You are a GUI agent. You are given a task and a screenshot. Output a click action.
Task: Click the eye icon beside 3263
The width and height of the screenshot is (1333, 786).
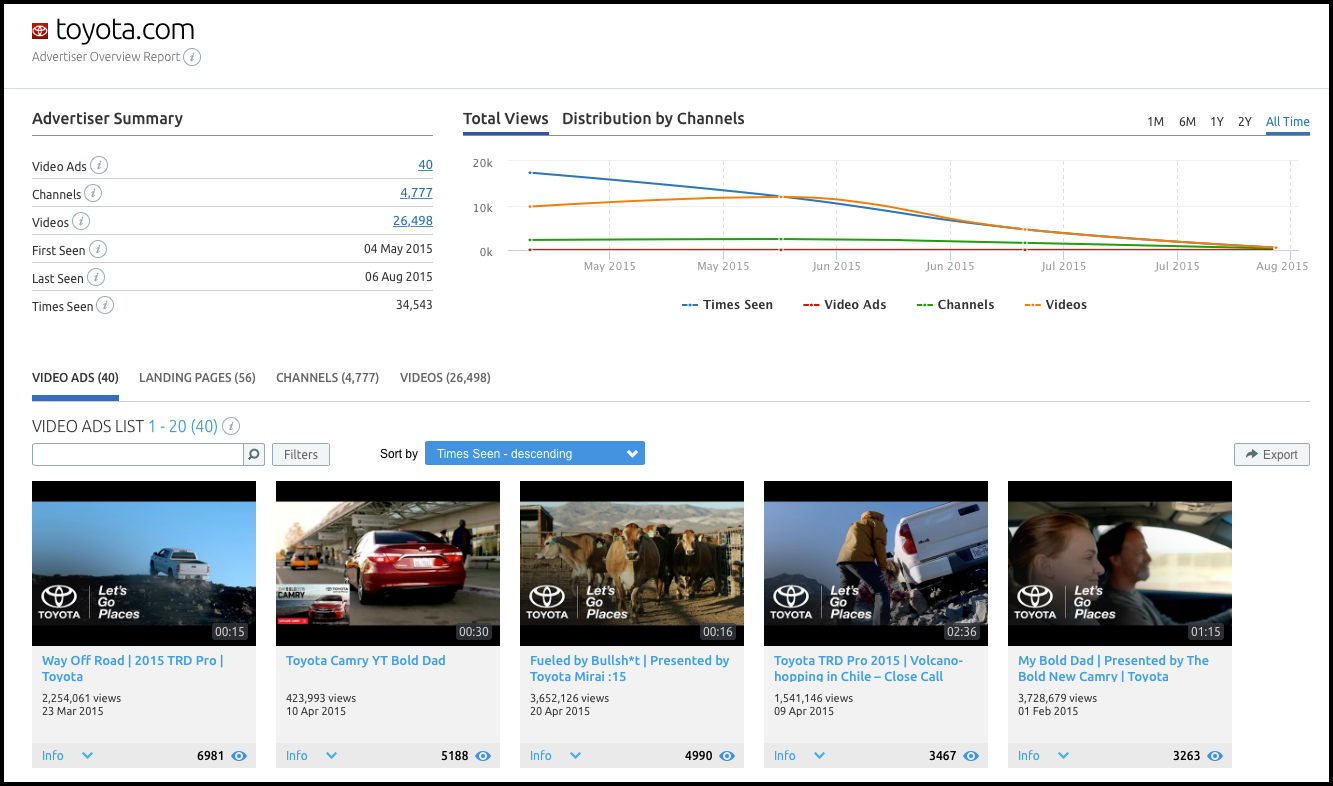(x=1215, y=756)
